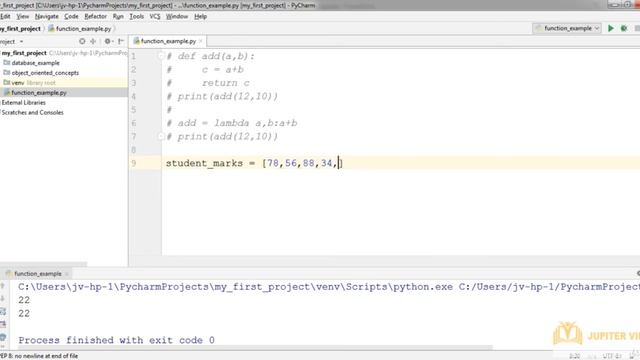Click the commented 'return c' line
The width and height of the screenshot is (640, 360).
point(208,83)
